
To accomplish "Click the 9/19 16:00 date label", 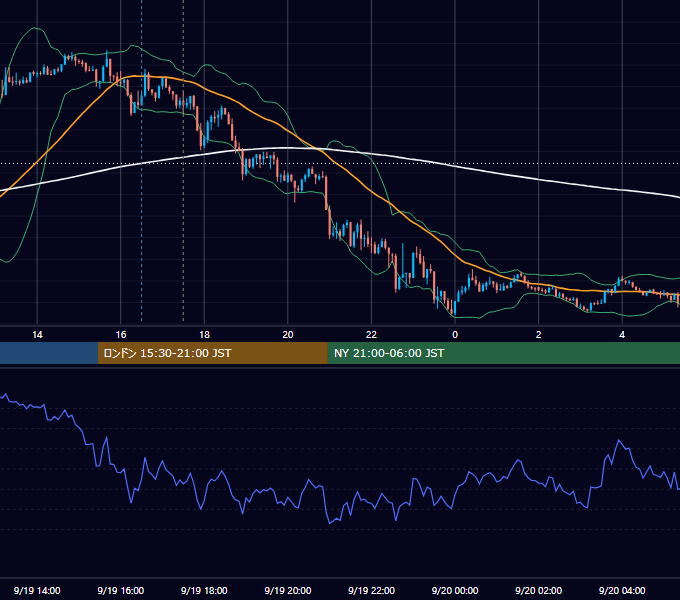I will [x=121, y=590].
